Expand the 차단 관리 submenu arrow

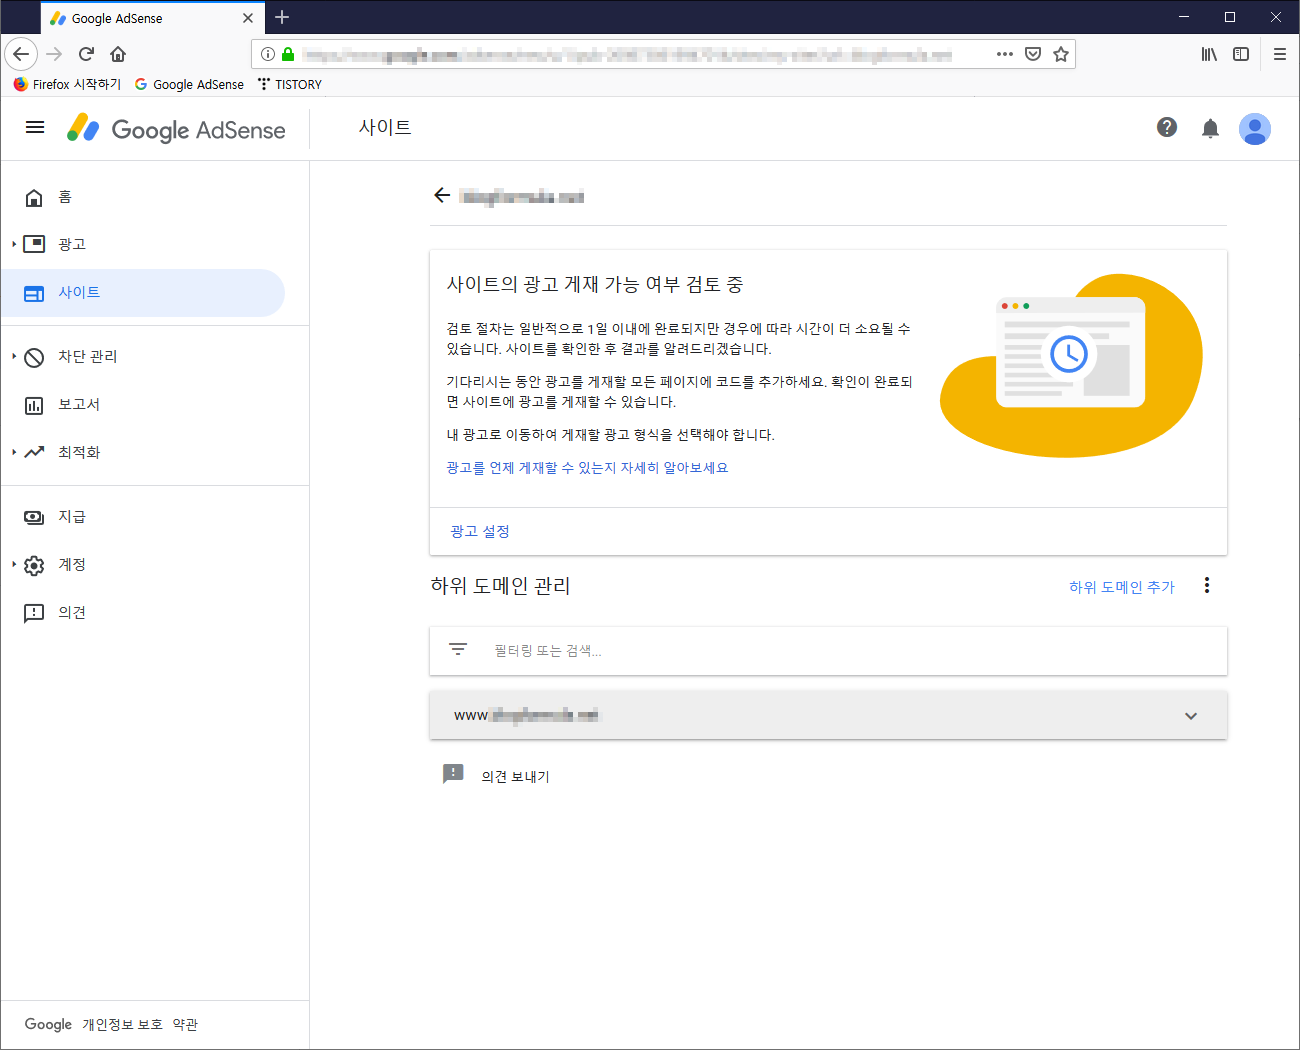tap(14, 357)
